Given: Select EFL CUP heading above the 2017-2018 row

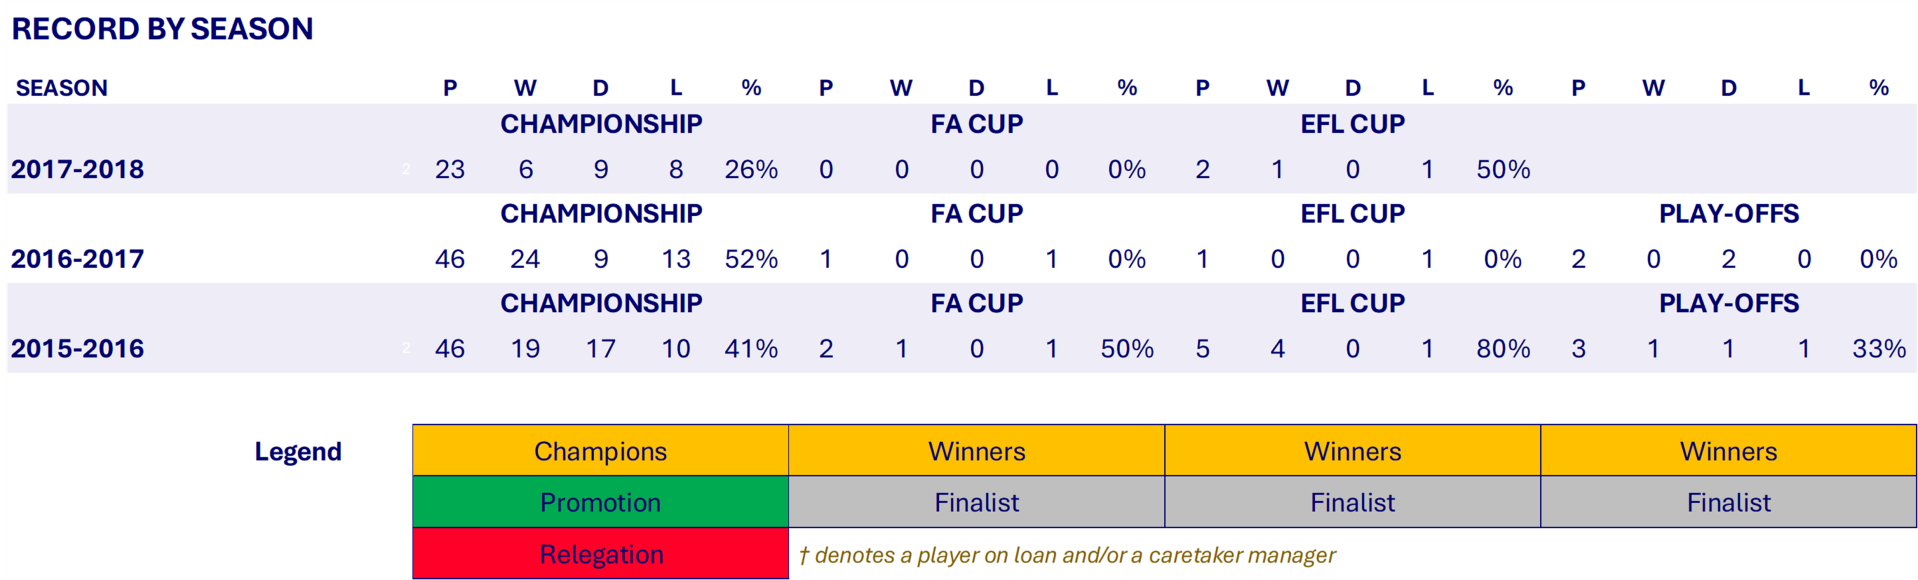Looking at the screenshot, I should coord(1352,124).
